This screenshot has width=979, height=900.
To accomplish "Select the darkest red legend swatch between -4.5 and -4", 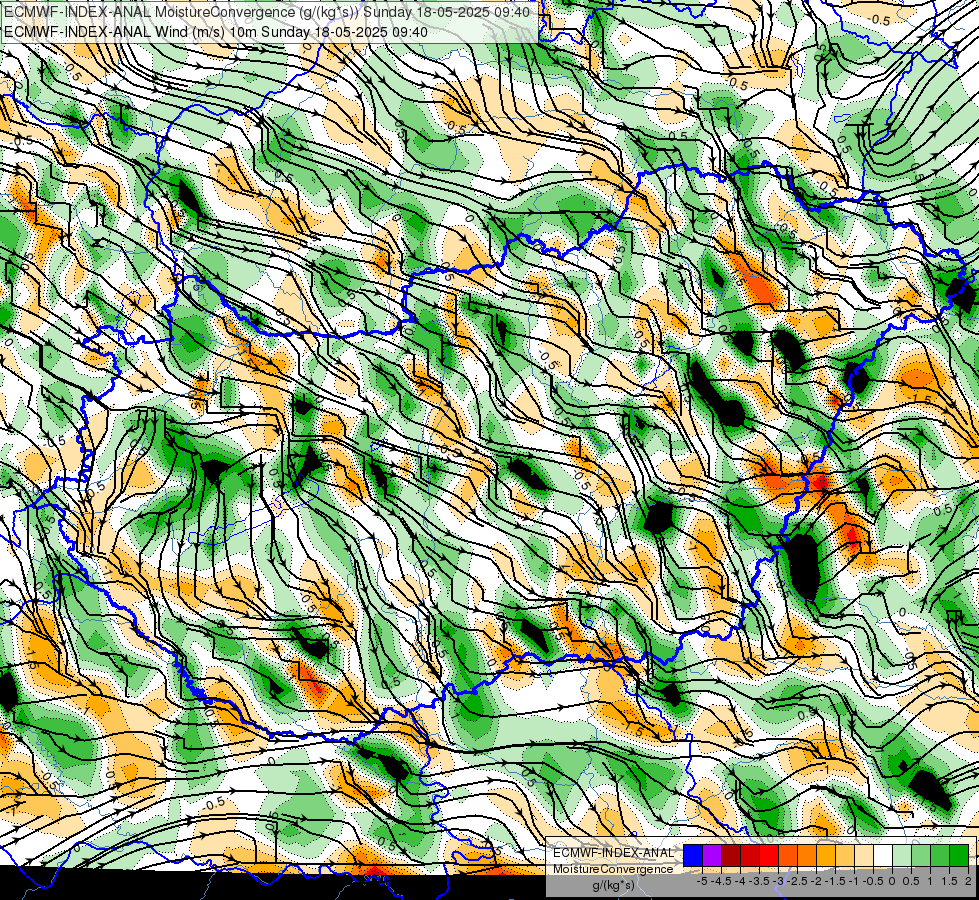I will tap(731, 855).
